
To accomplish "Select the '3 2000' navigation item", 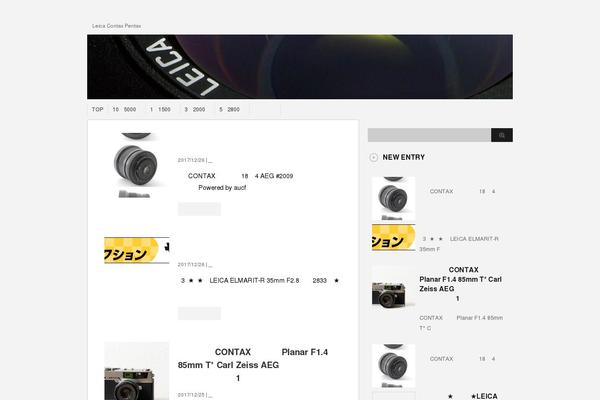I will (x=195, y=109).
